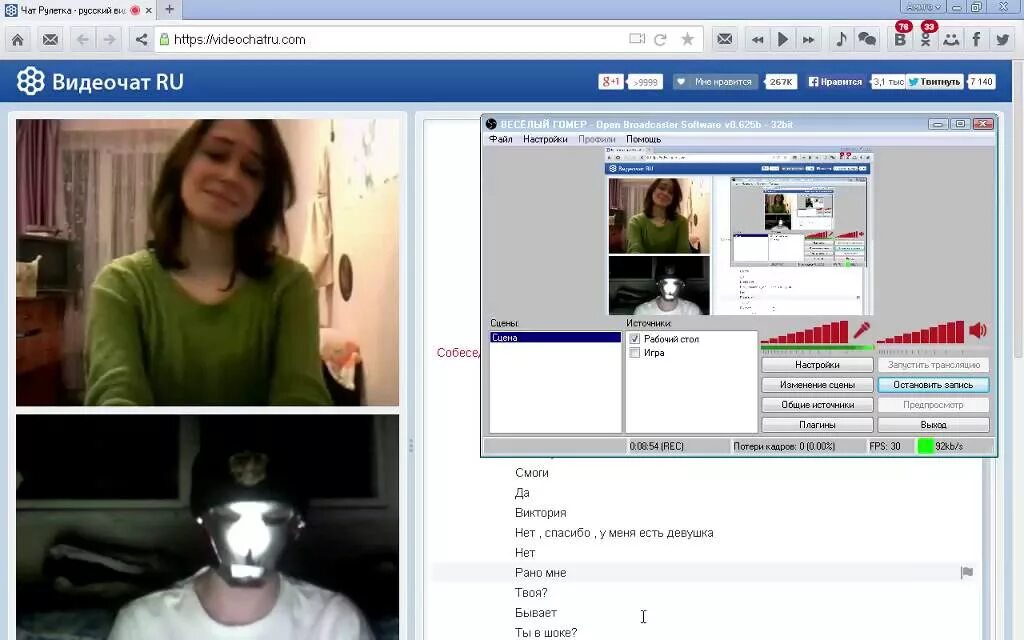Viewport: 1024px width, 640px height.
Task: Click the play media button in toolbar
Action: point(782,40)
